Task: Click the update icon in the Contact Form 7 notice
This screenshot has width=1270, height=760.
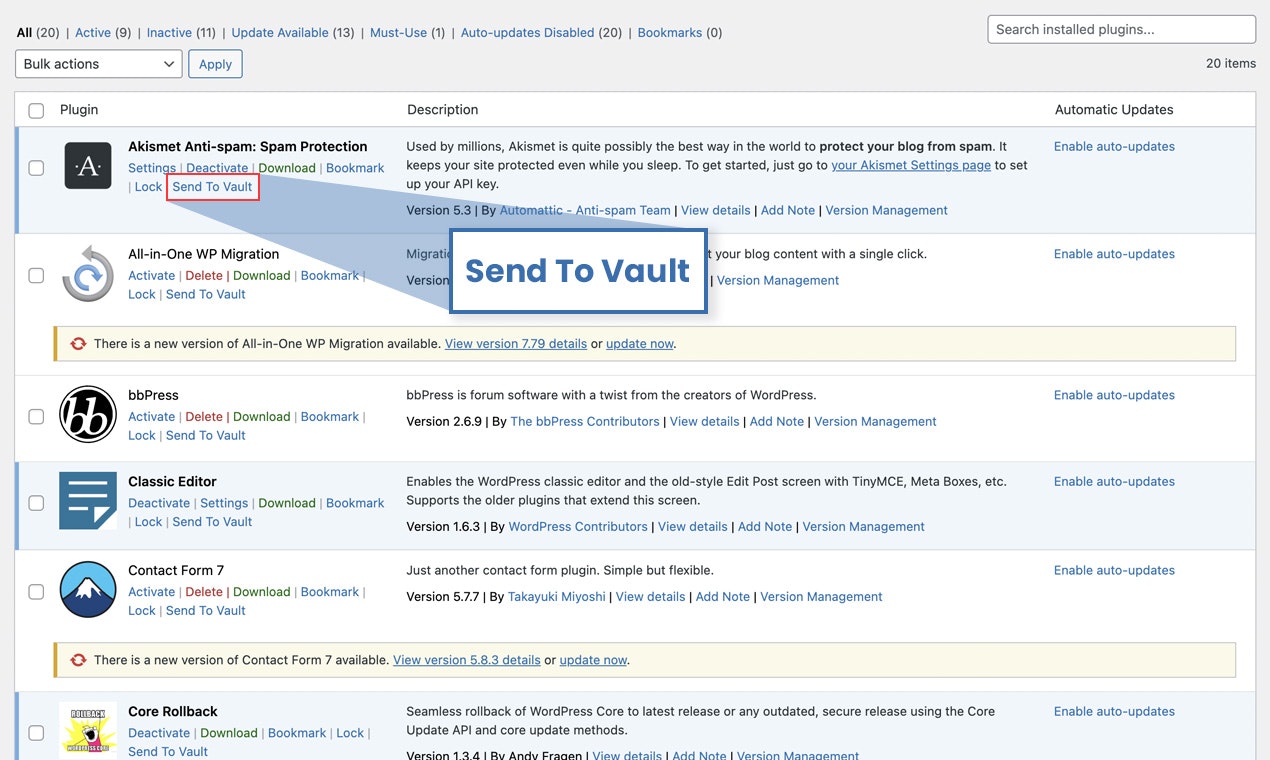Action: coord(78,660)
